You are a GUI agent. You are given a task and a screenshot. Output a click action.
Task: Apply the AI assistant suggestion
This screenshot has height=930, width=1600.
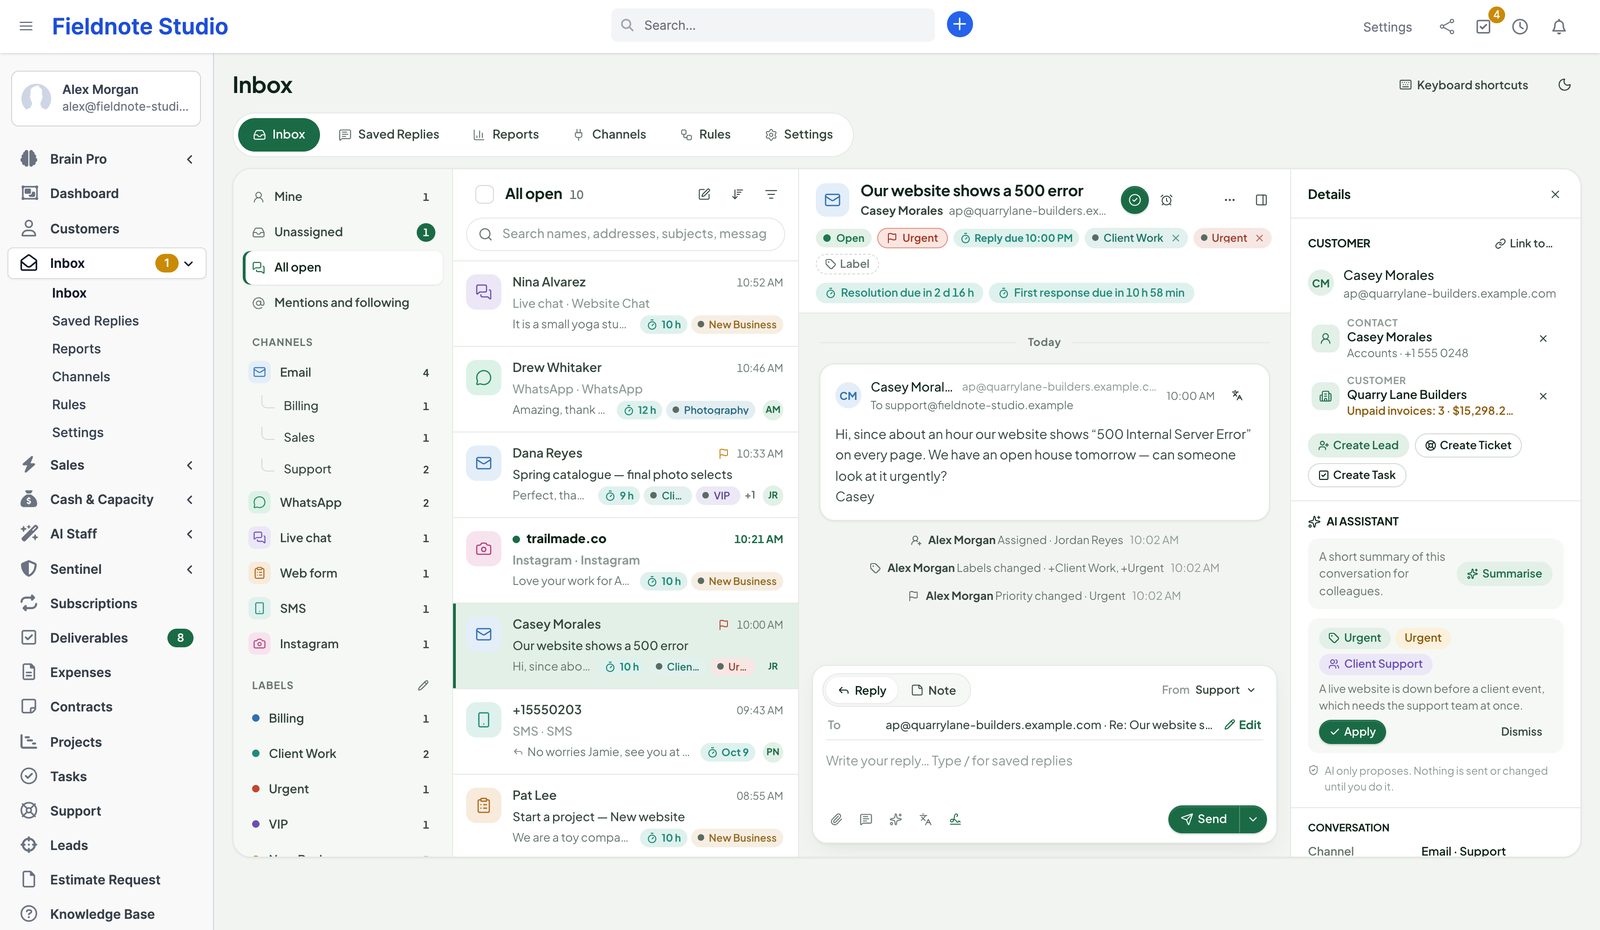pyautogui.click(x=1352, y=732)
